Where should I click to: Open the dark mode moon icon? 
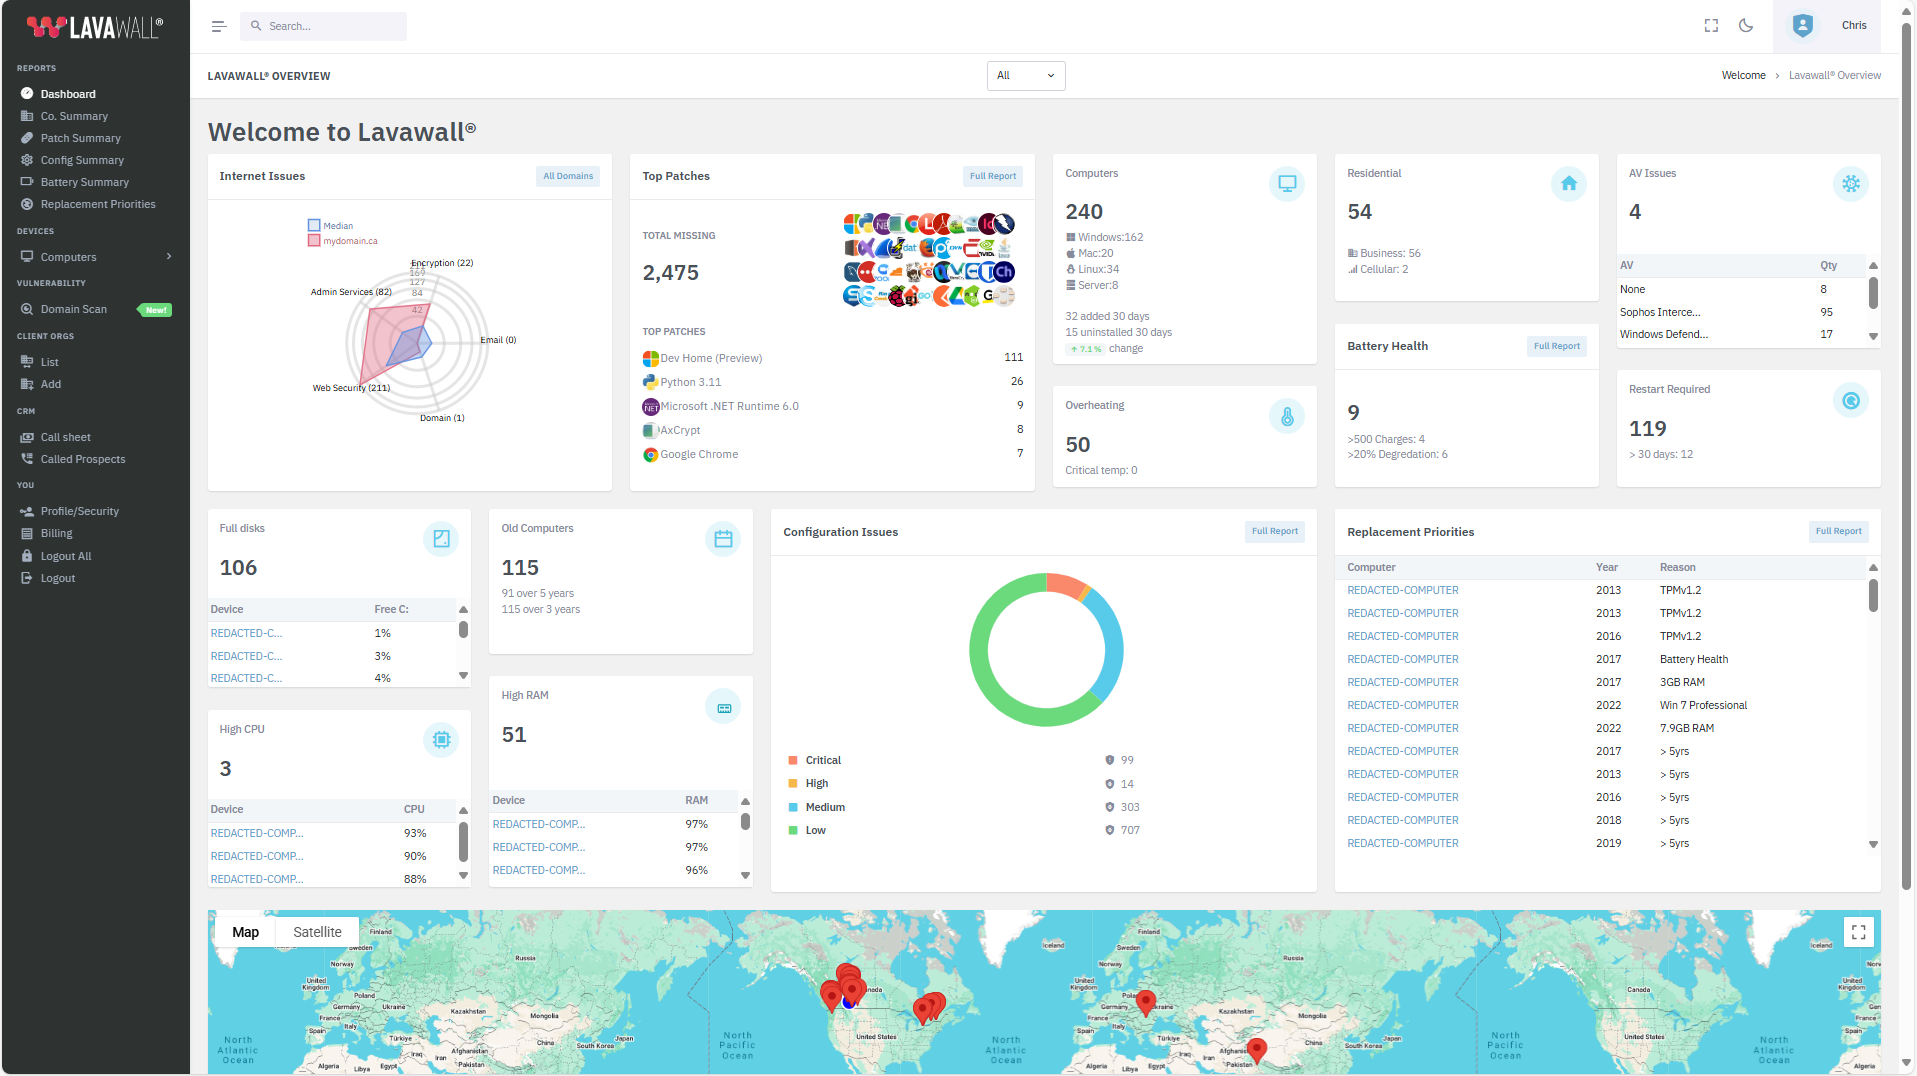click(x=1746, y=25)
